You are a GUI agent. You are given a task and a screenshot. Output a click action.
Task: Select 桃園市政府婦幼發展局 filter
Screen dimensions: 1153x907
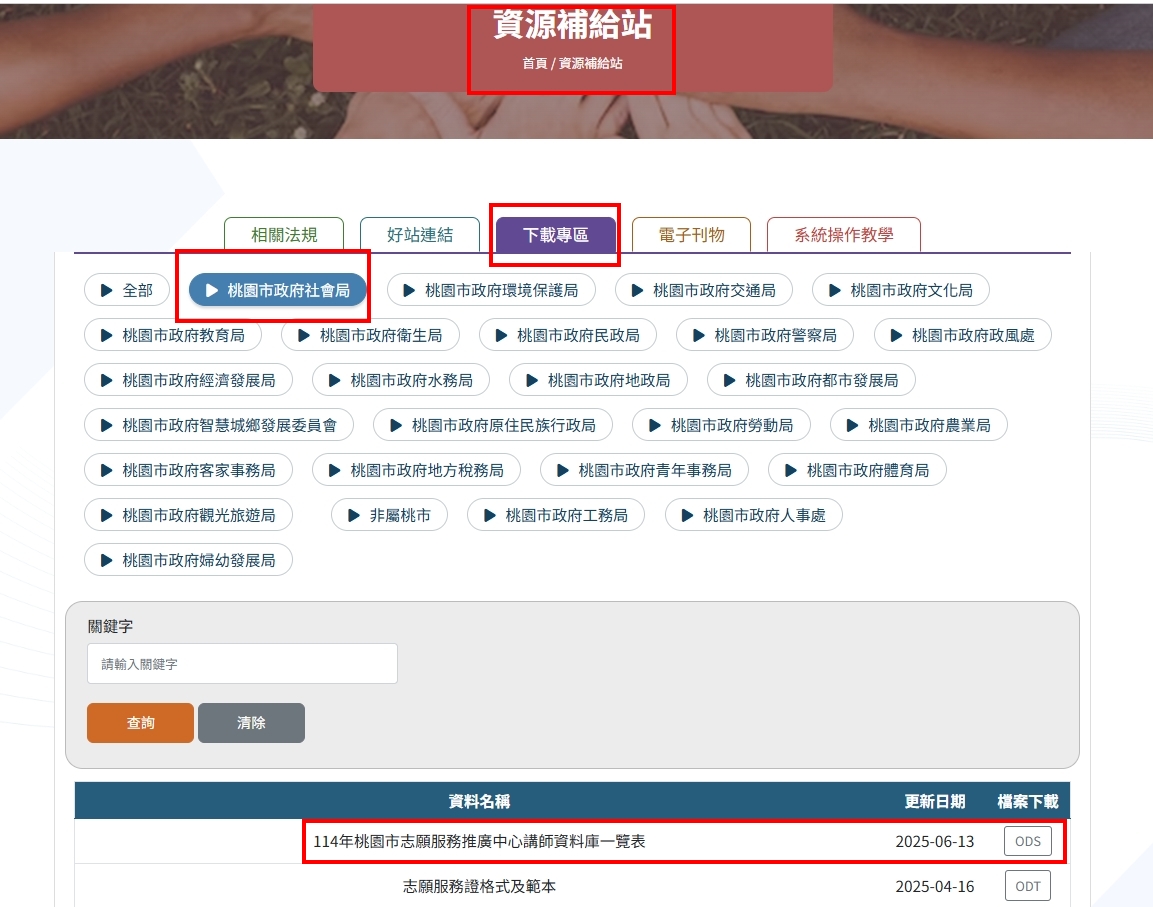(x=188, y=560)
